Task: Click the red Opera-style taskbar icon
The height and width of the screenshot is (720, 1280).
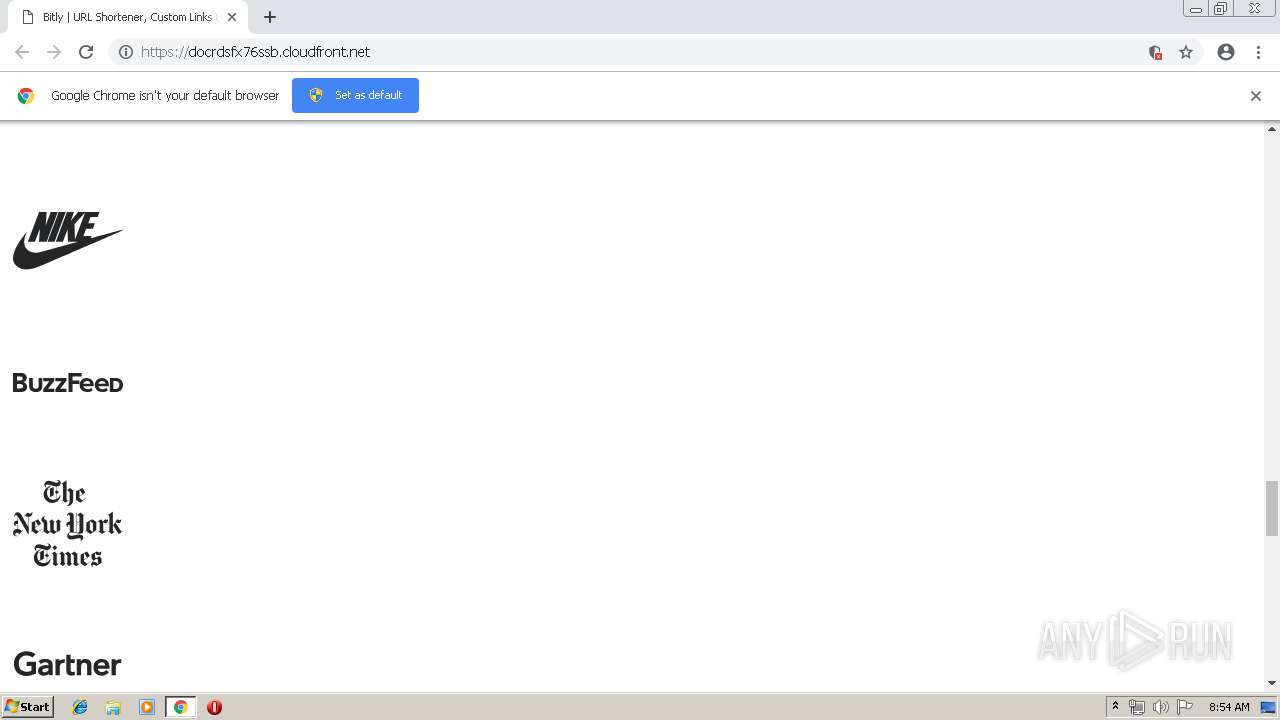Action: tap(214, 707)
